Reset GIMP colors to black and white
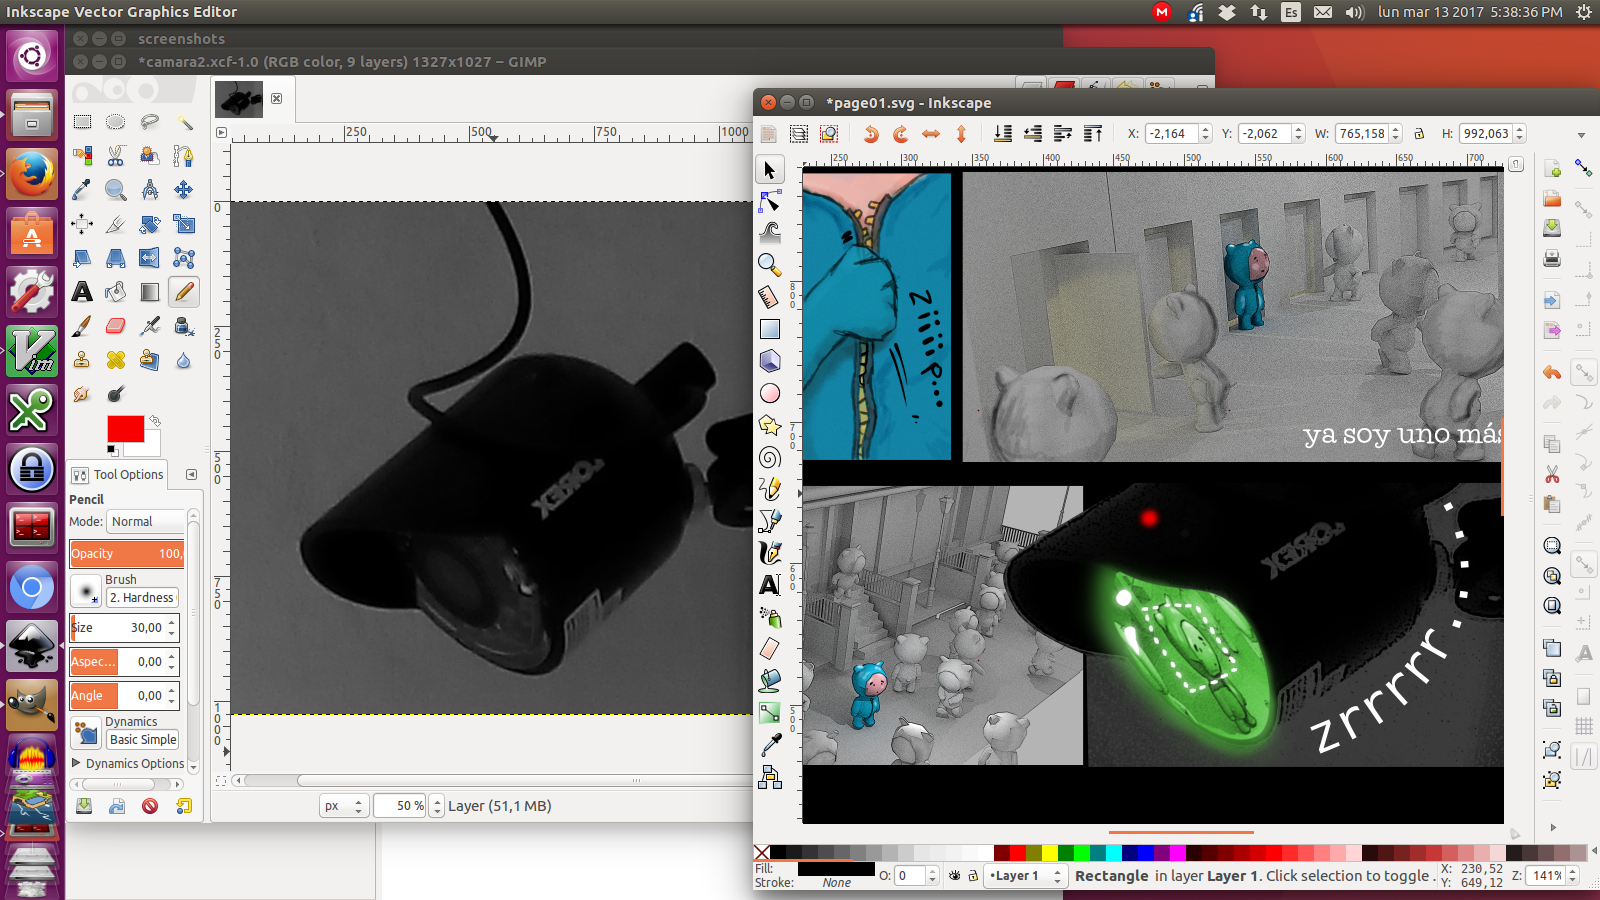 (112, 450)
